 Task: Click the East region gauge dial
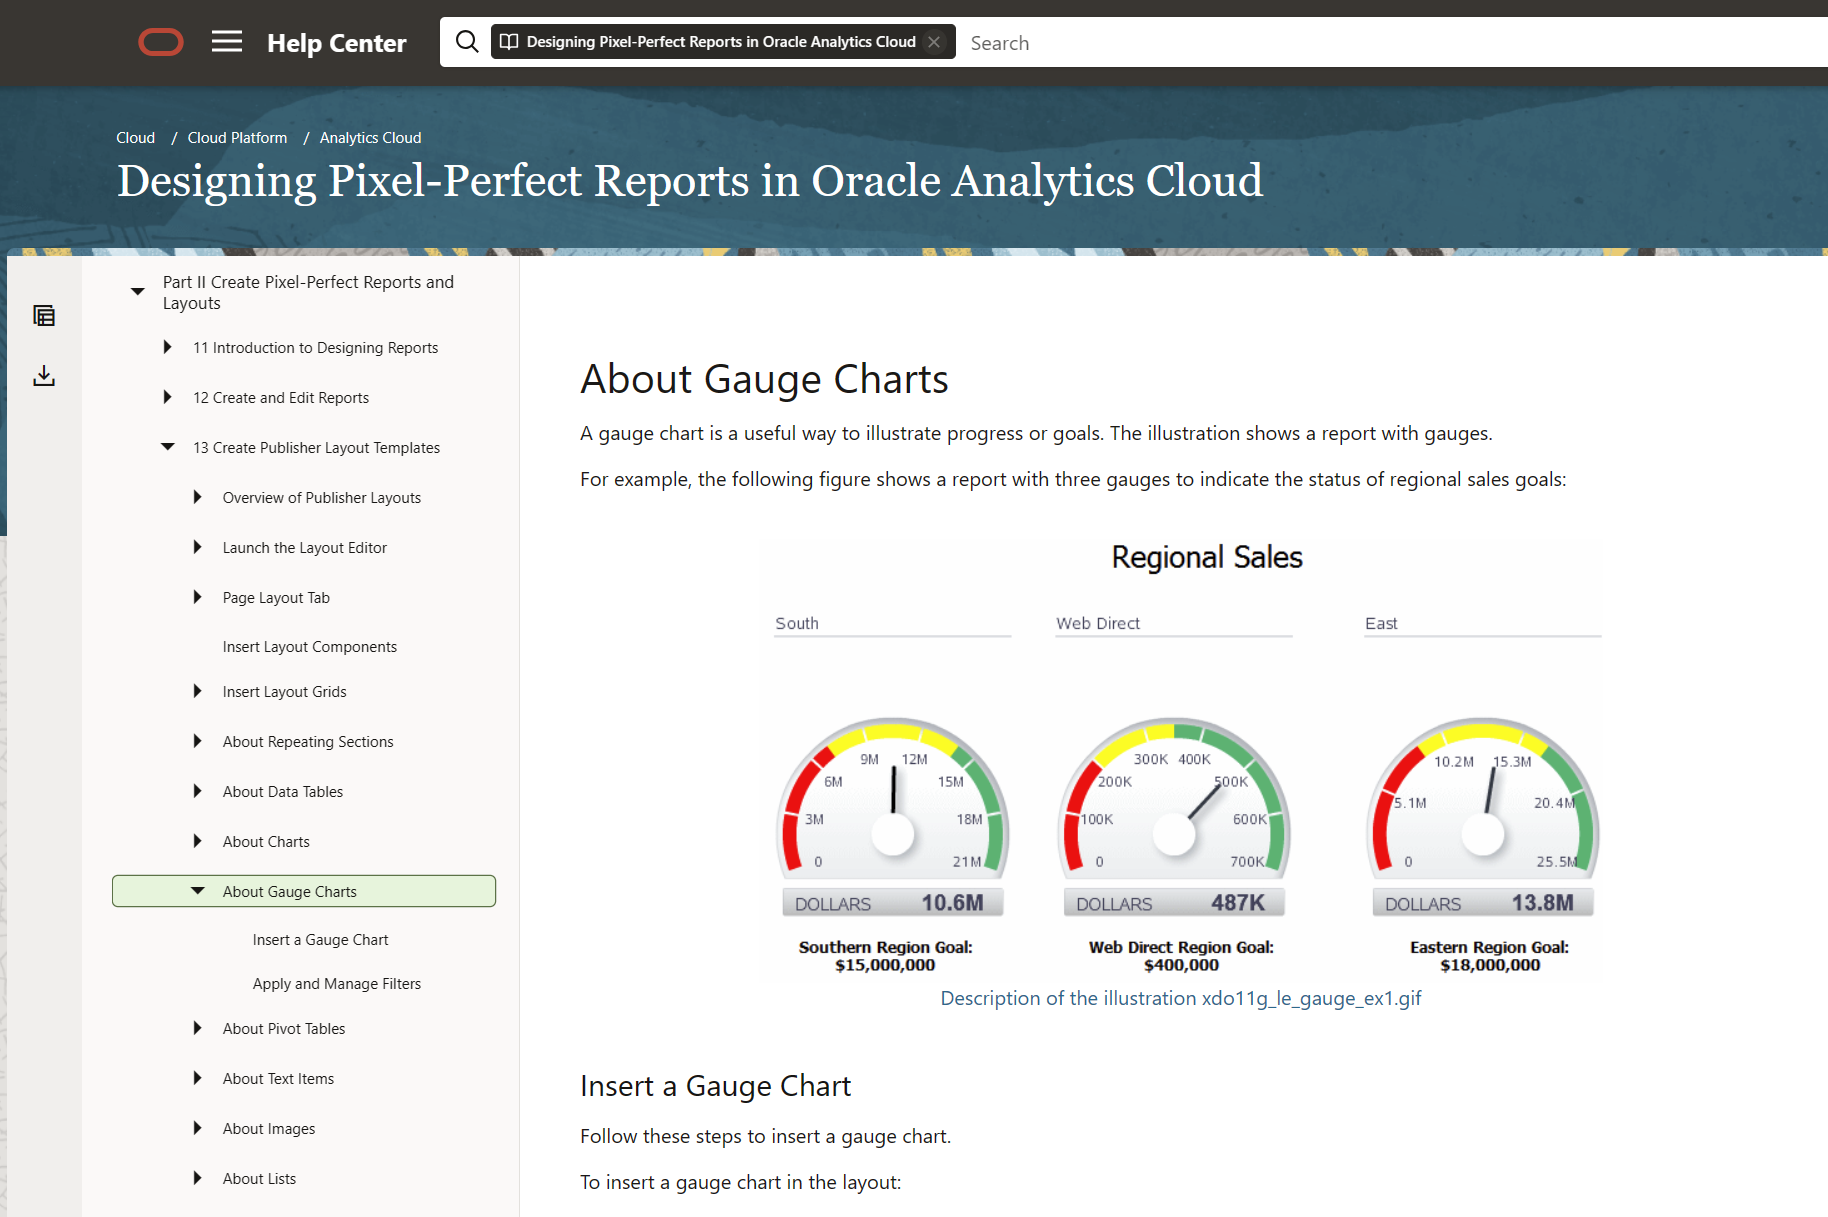click(1483, 797)
